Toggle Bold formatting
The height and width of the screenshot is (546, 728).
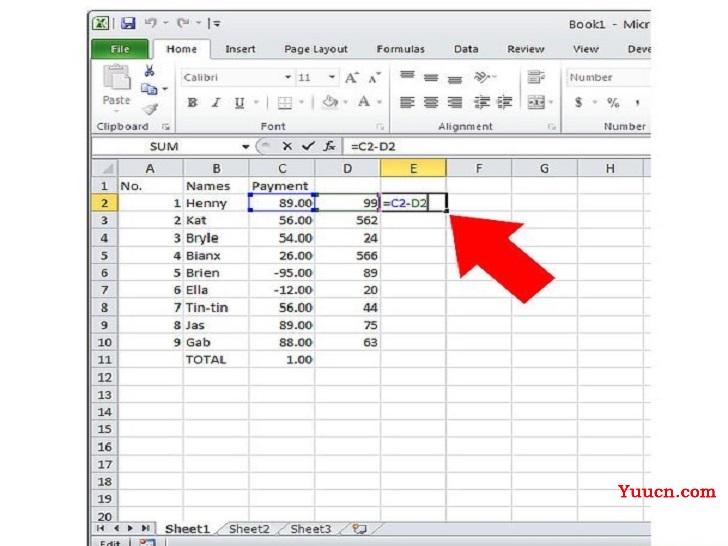tap(192, 103)
